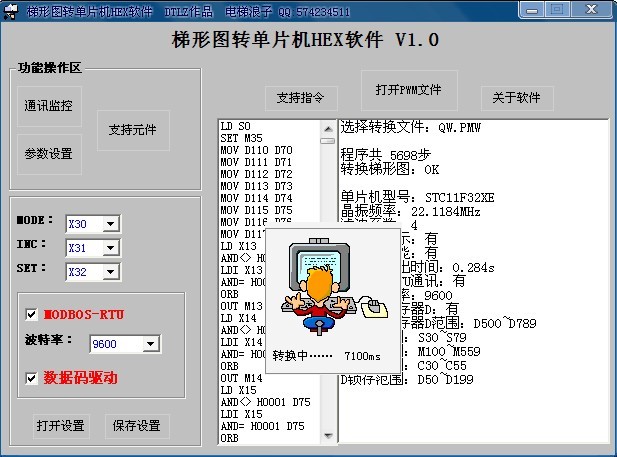Click the application icon in title bar
617x457 pixels.
point(12,11)
